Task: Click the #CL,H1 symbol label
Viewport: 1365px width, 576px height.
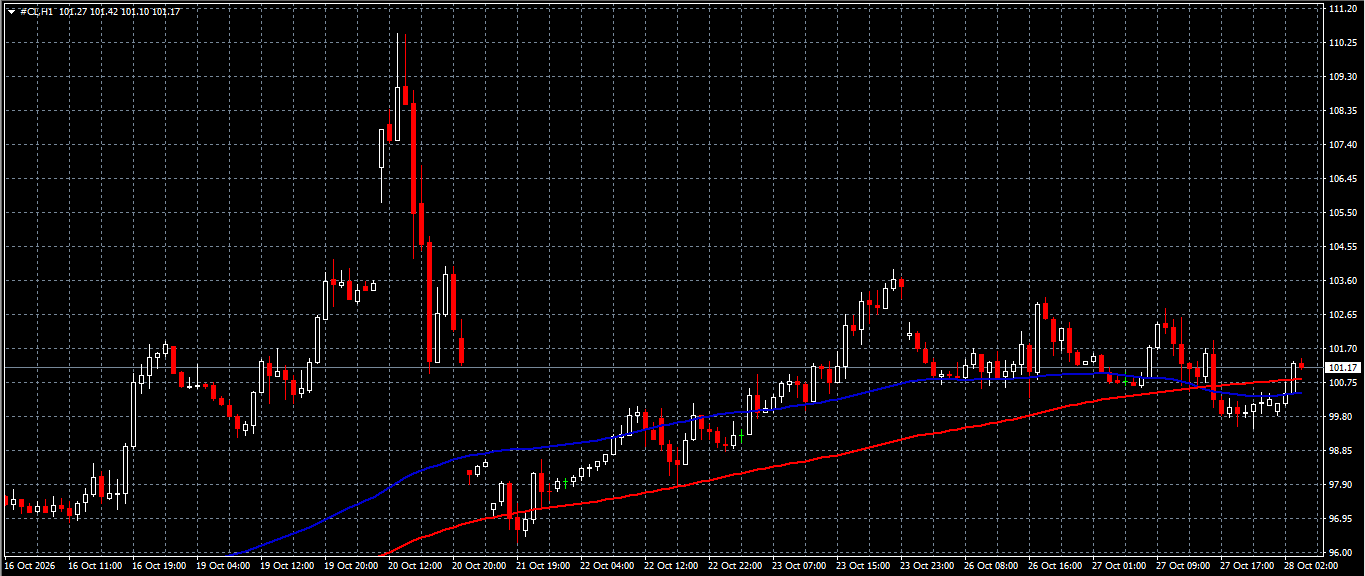Action: click(37, 12)
